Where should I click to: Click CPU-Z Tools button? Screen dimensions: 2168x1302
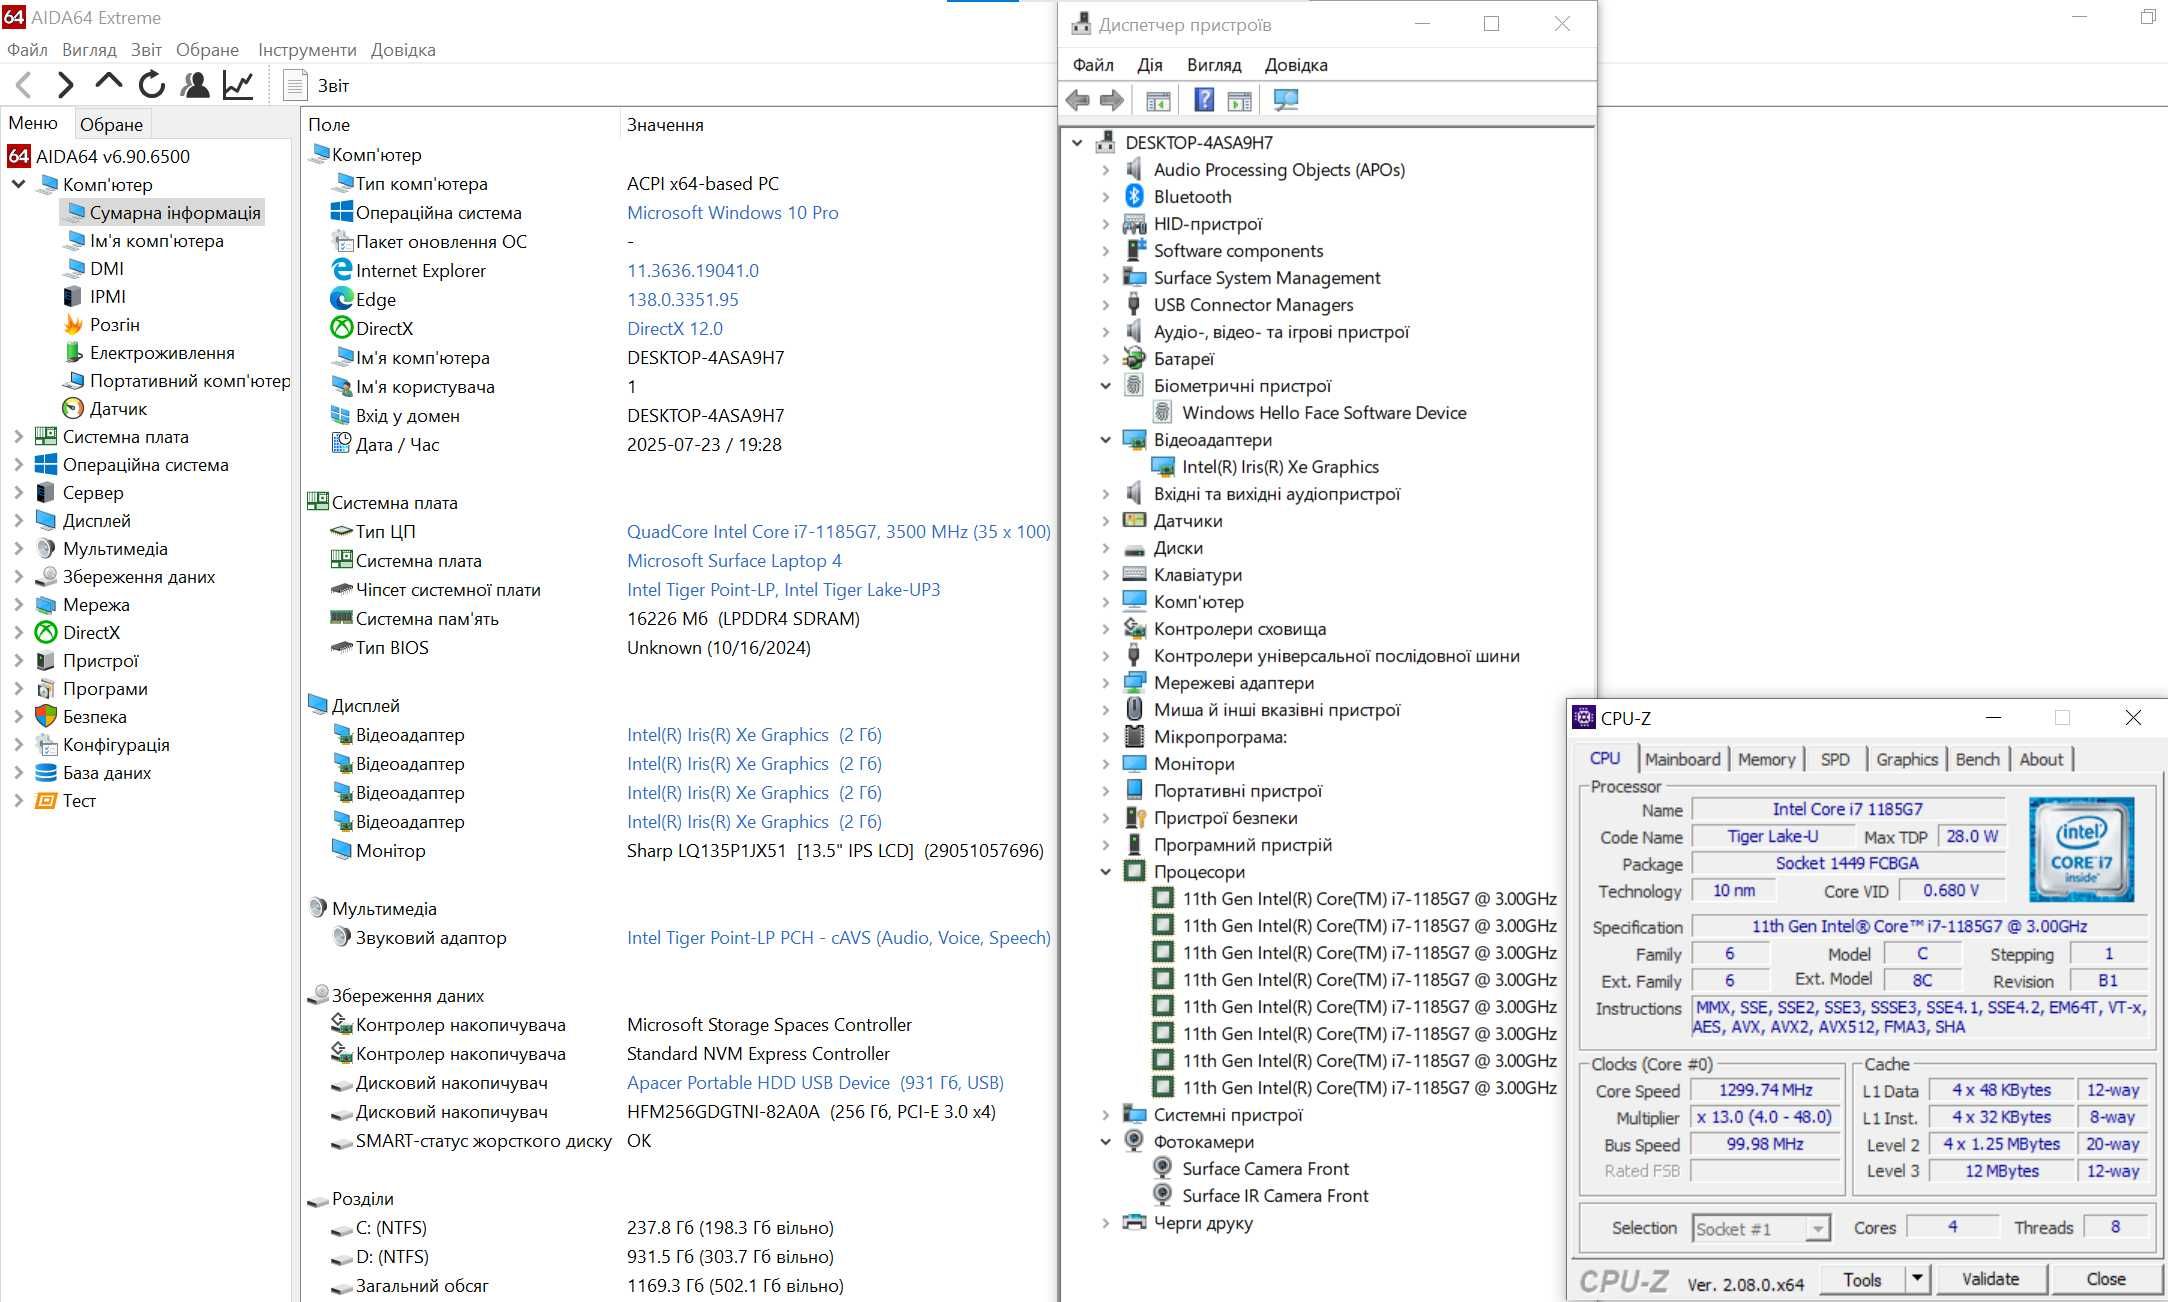[x=1862, y=1279]
